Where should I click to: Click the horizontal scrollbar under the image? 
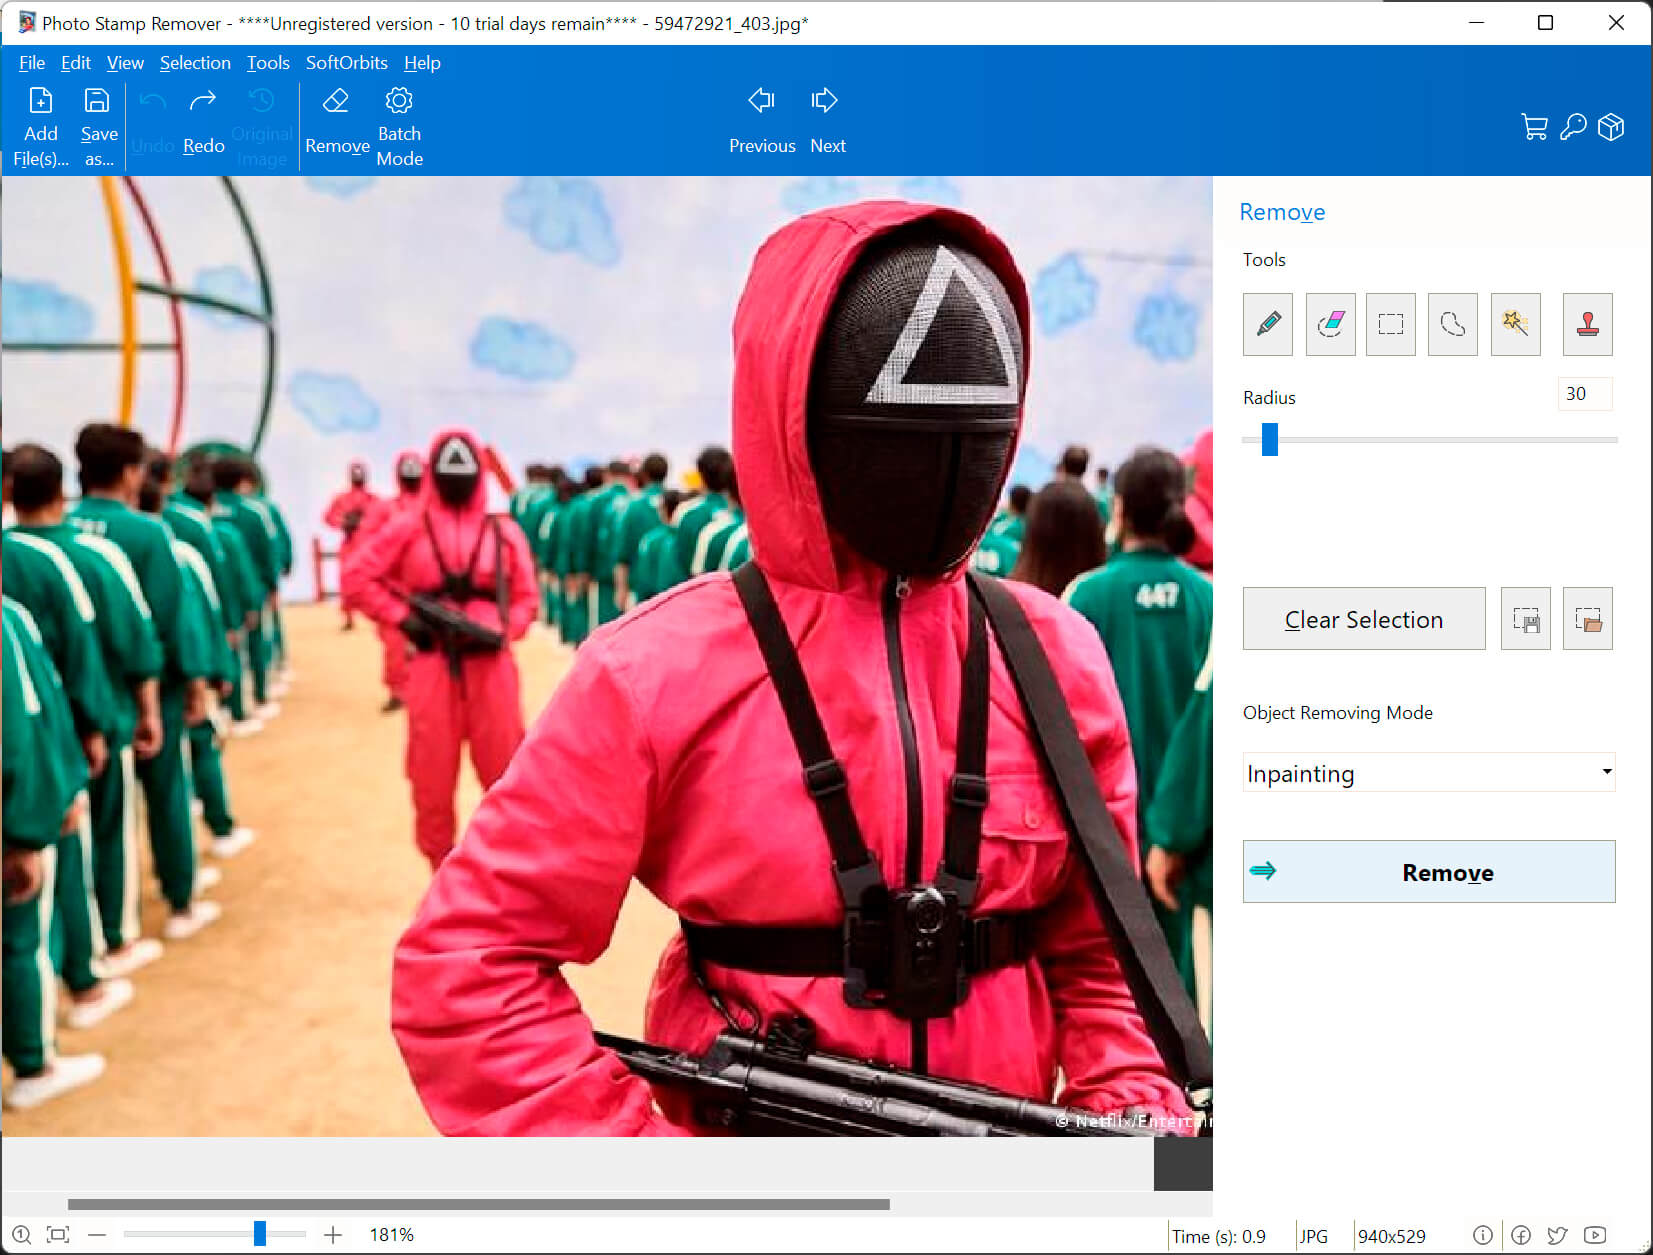coord(478,1205)
